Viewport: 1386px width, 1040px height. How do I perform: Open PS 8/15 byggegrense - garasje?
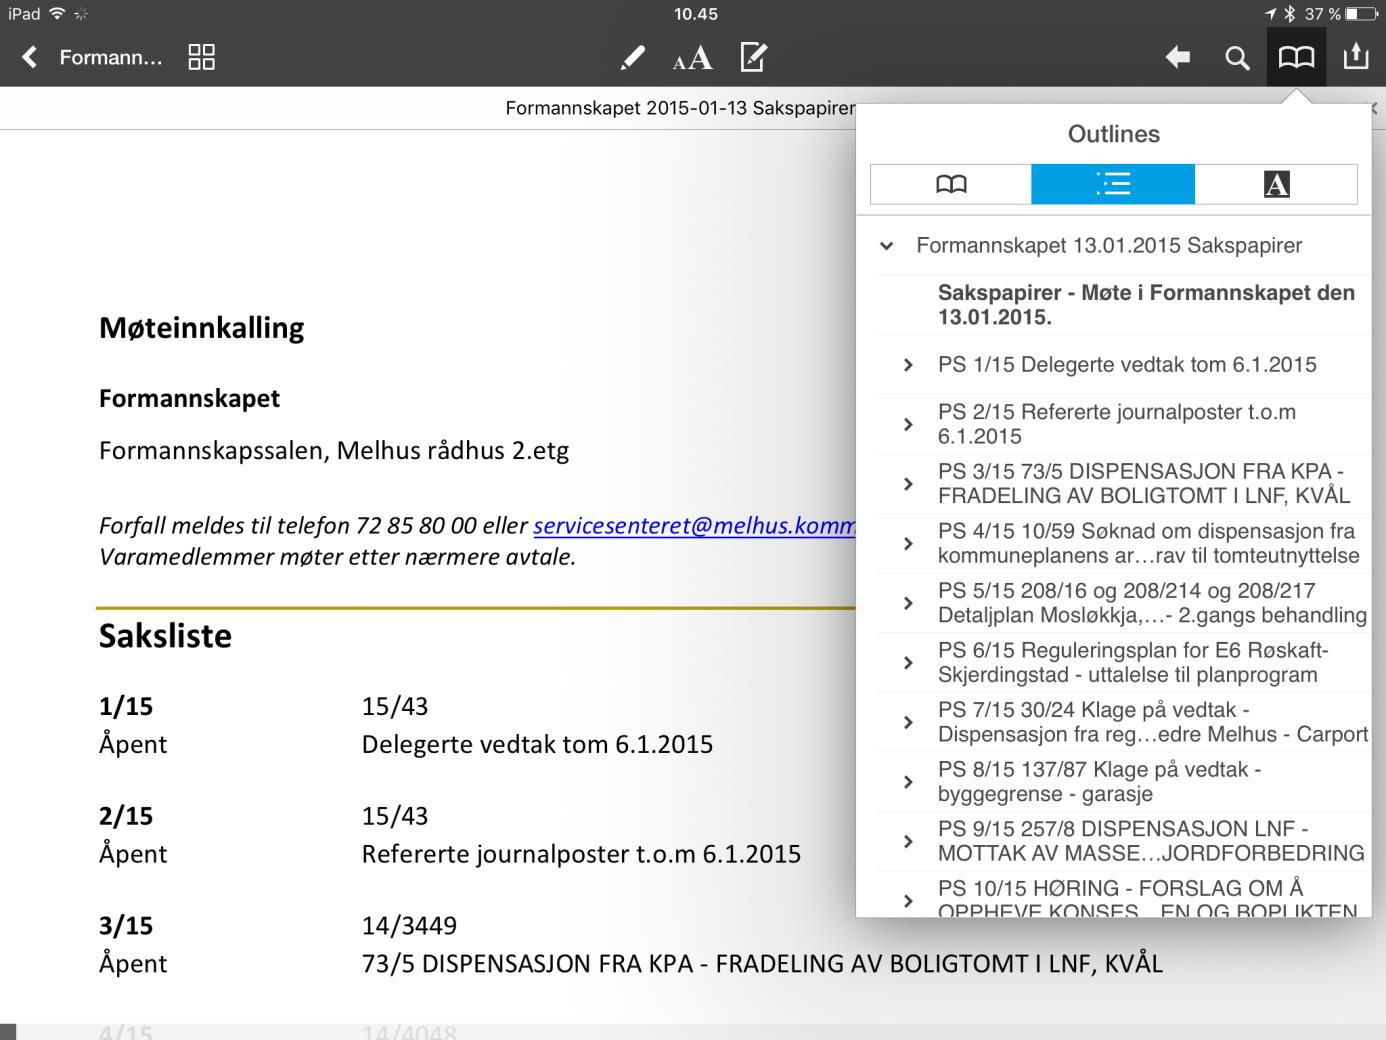[x=1099, y=782]
